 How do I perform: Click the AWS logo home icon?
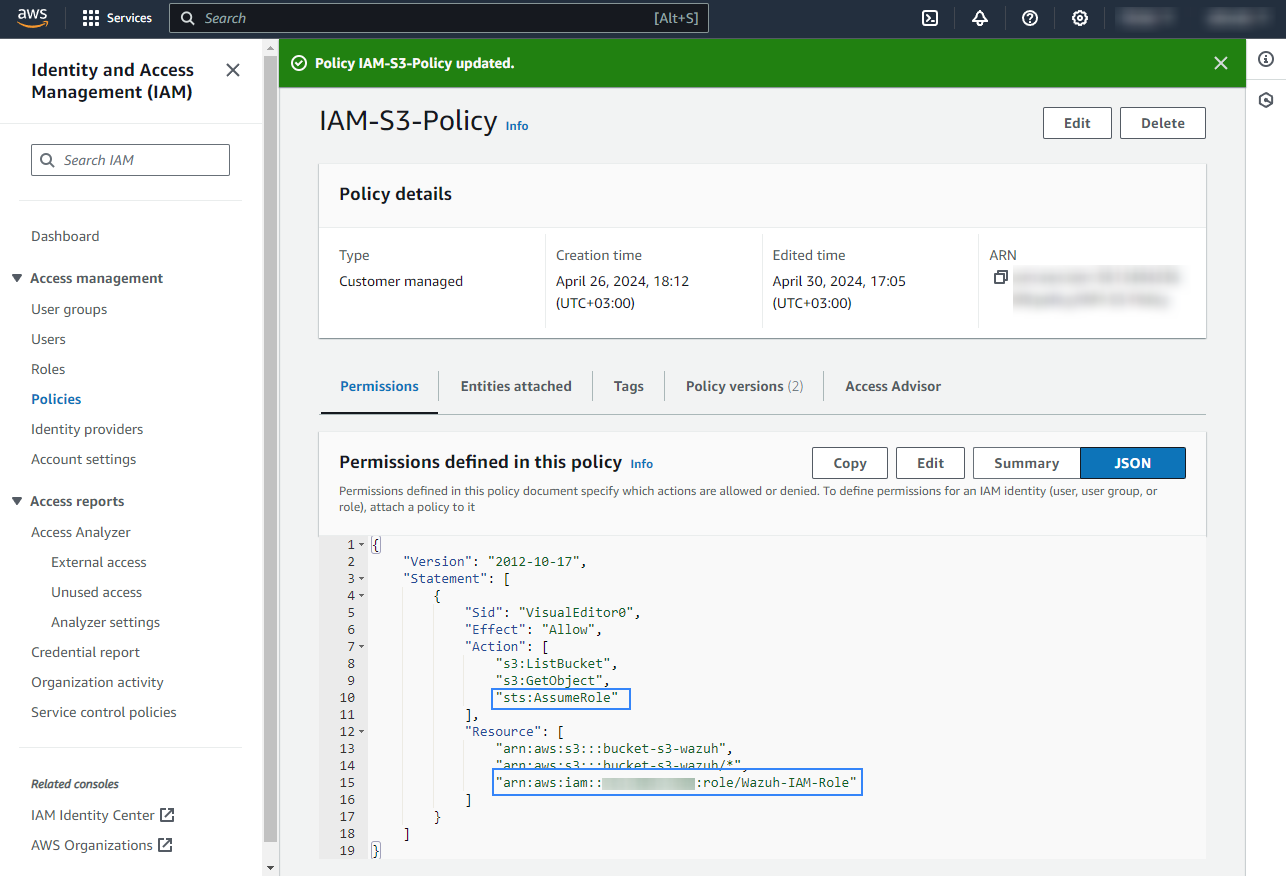(x=33, y=18)
